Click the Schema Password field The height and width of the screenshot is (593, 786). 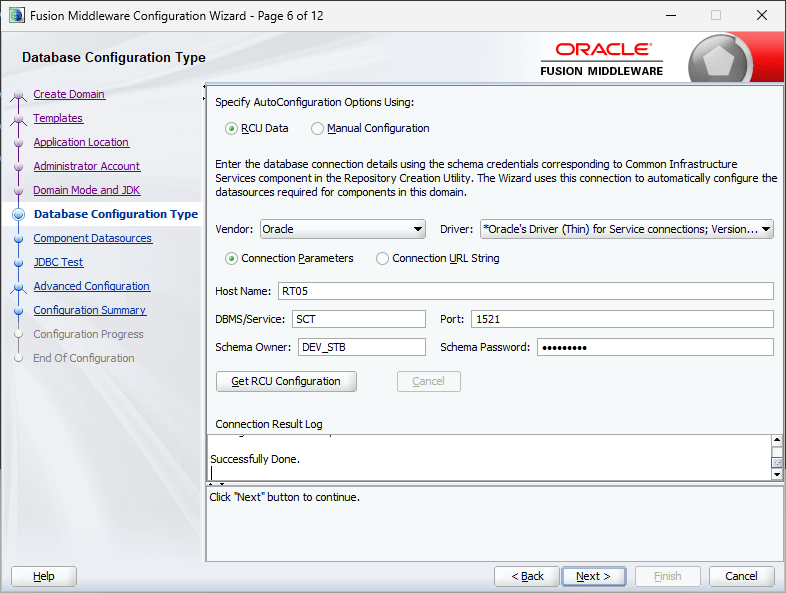655,347
